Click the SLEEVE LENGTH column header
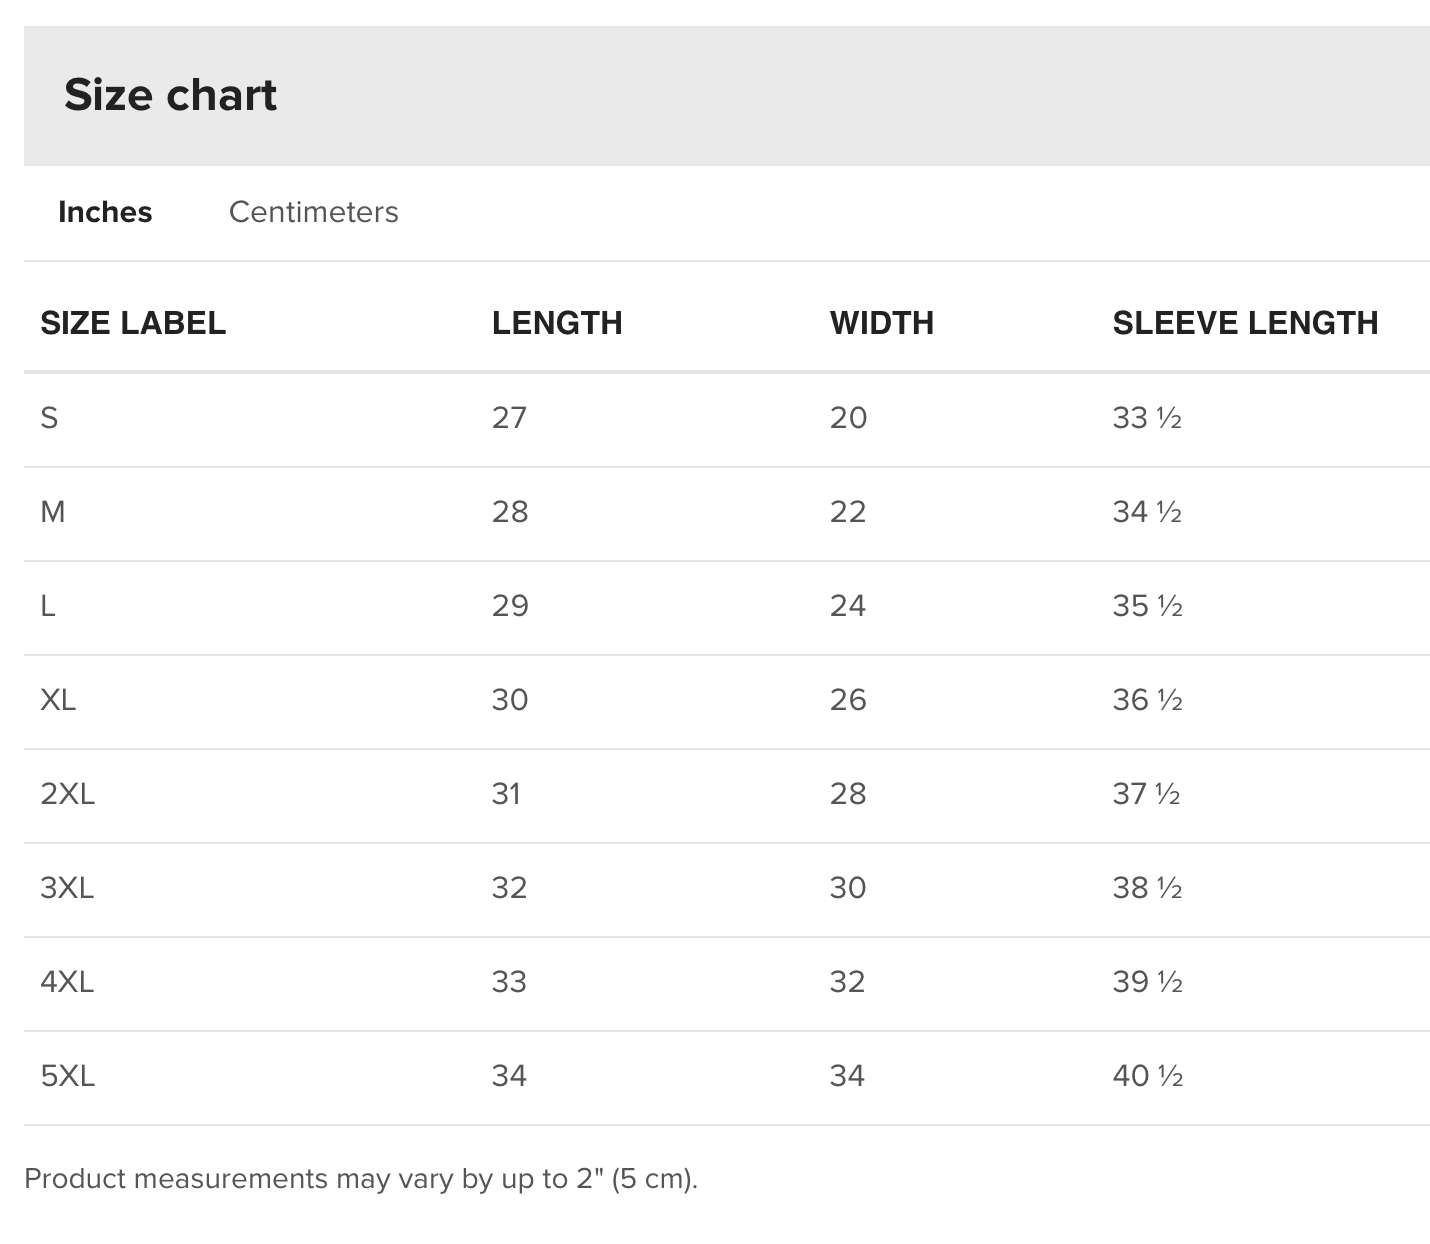This screenshot has height=1244, width=1430. 1245,323
